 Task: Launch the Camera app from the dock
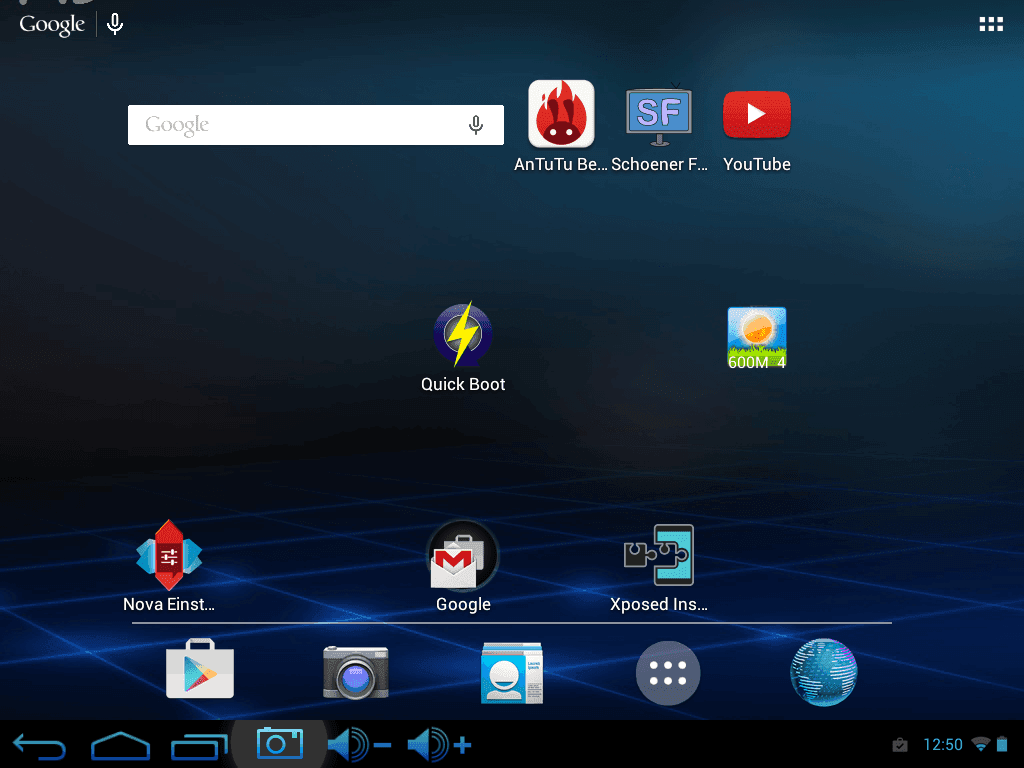[355, 672]
